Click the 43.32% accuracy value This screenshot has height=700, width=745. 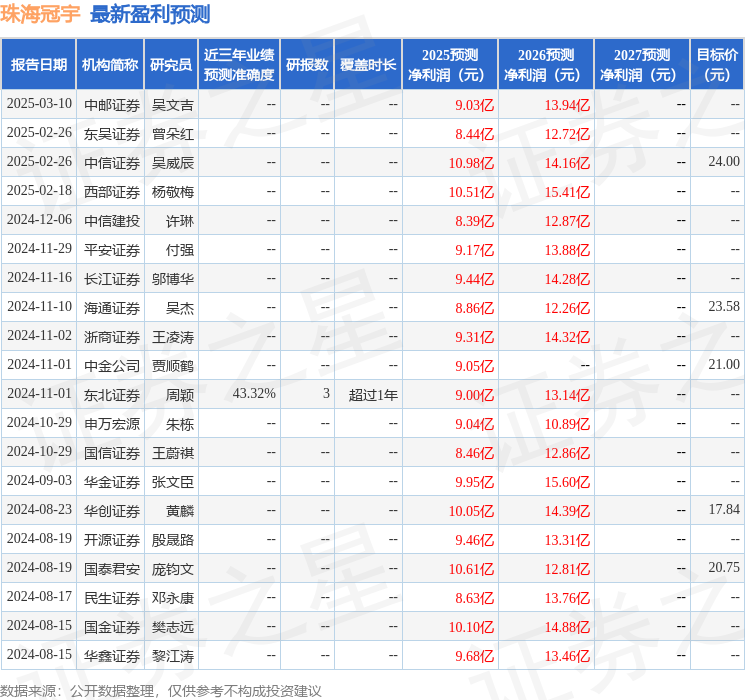(x=254, y=393)
